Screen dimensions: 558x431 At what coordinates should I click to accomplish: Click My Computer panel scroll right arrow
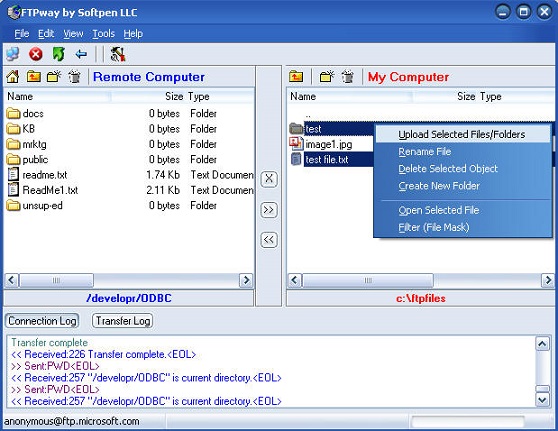(548, 280)
